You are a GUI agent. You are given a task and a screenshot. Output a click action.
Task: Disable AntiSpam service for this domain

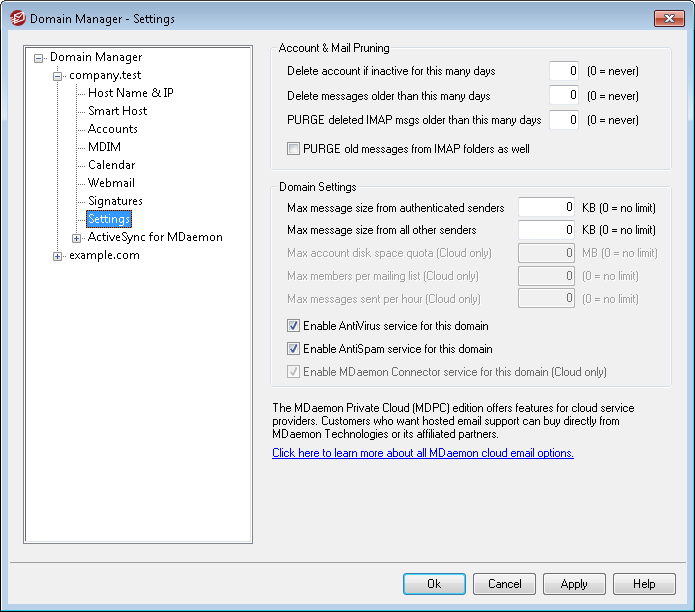tap(293, 349)
